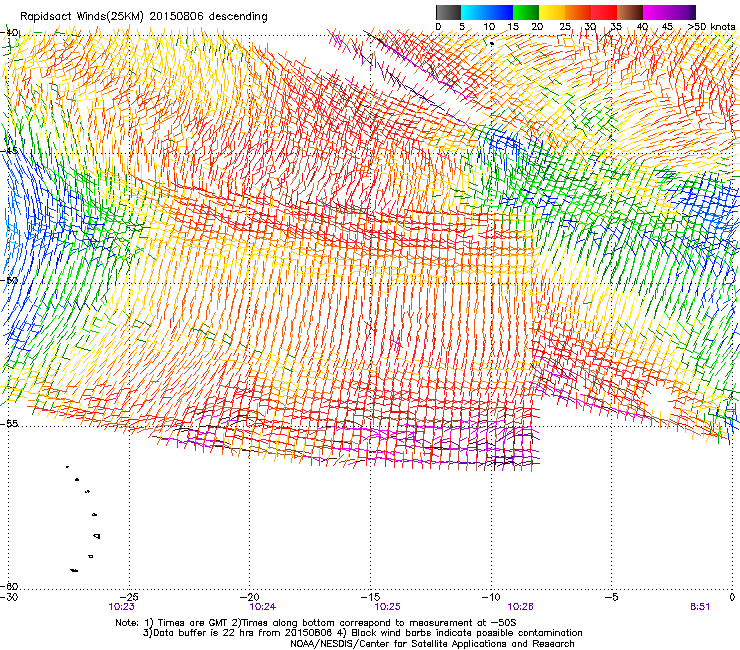Click the '15' legend speed label under the color bar
Viewport: 740px width, 650px height.
(x=513, y=27)
